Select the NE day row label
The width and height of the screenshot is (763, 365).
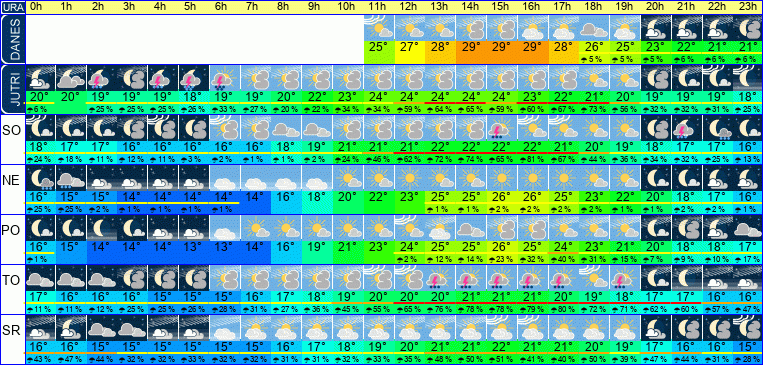[x=12, y=181]
